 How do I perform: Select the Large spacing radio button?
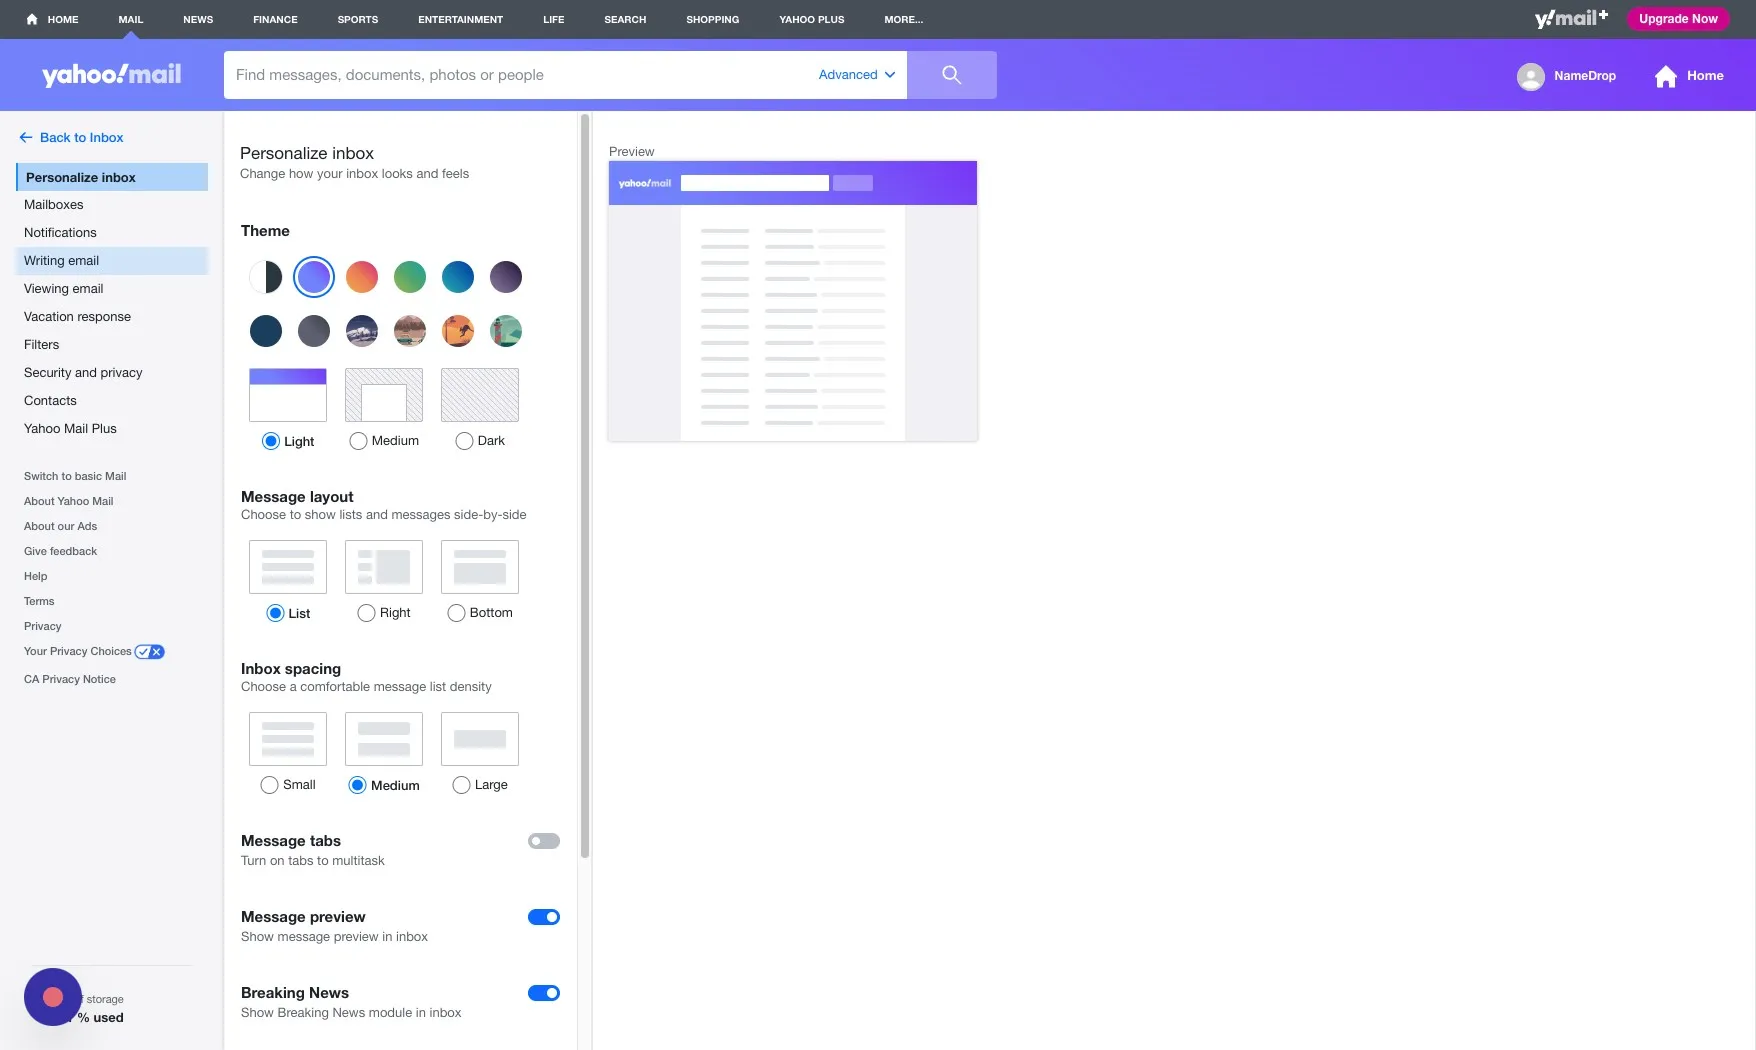(x=461, y=785)
